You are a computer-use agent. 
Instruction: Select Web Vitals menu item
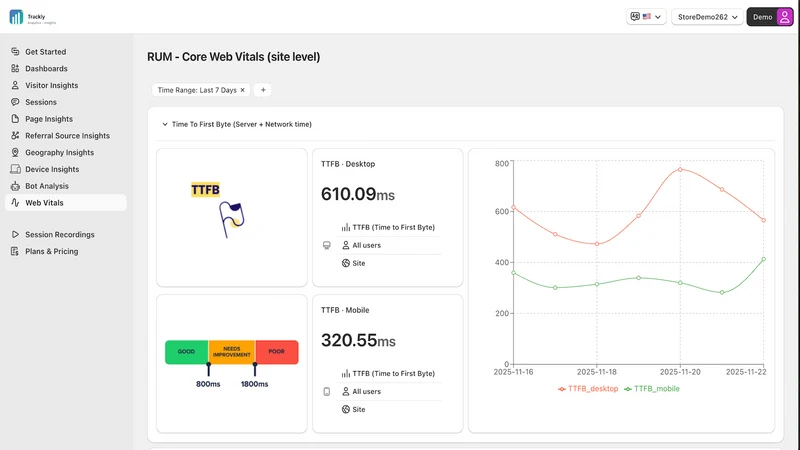66,203
